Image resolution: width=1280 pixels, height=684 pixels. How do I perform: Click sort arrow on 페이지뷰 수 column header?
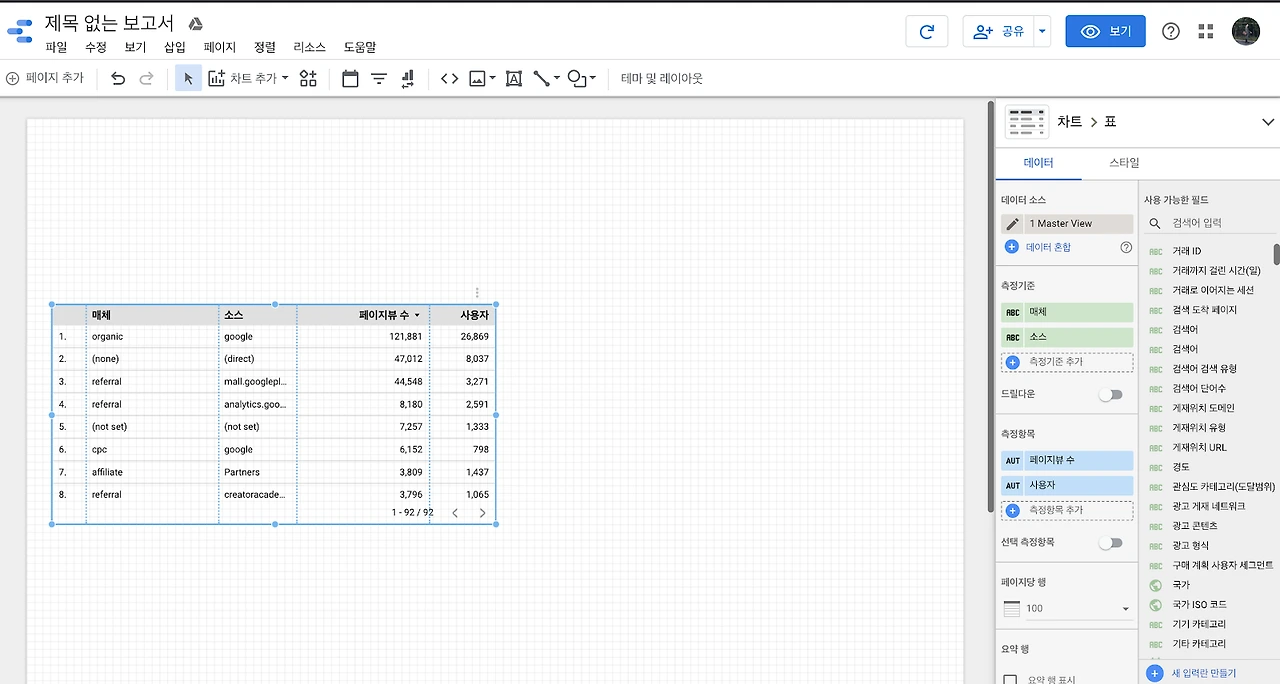click(417, 315)
